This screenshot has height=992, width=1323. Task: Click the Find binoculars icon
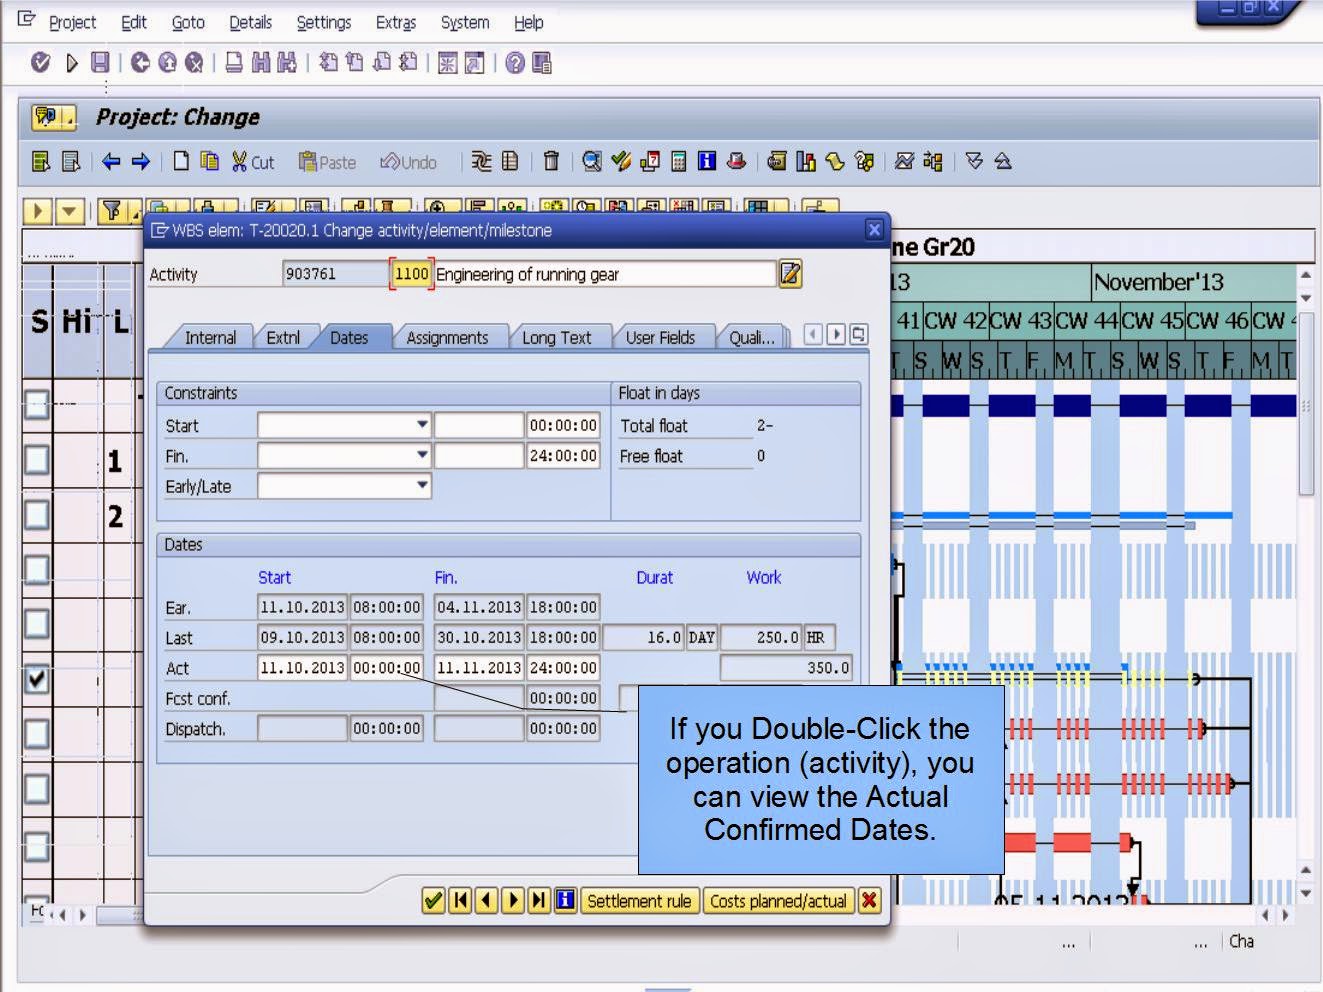[261, 63]
